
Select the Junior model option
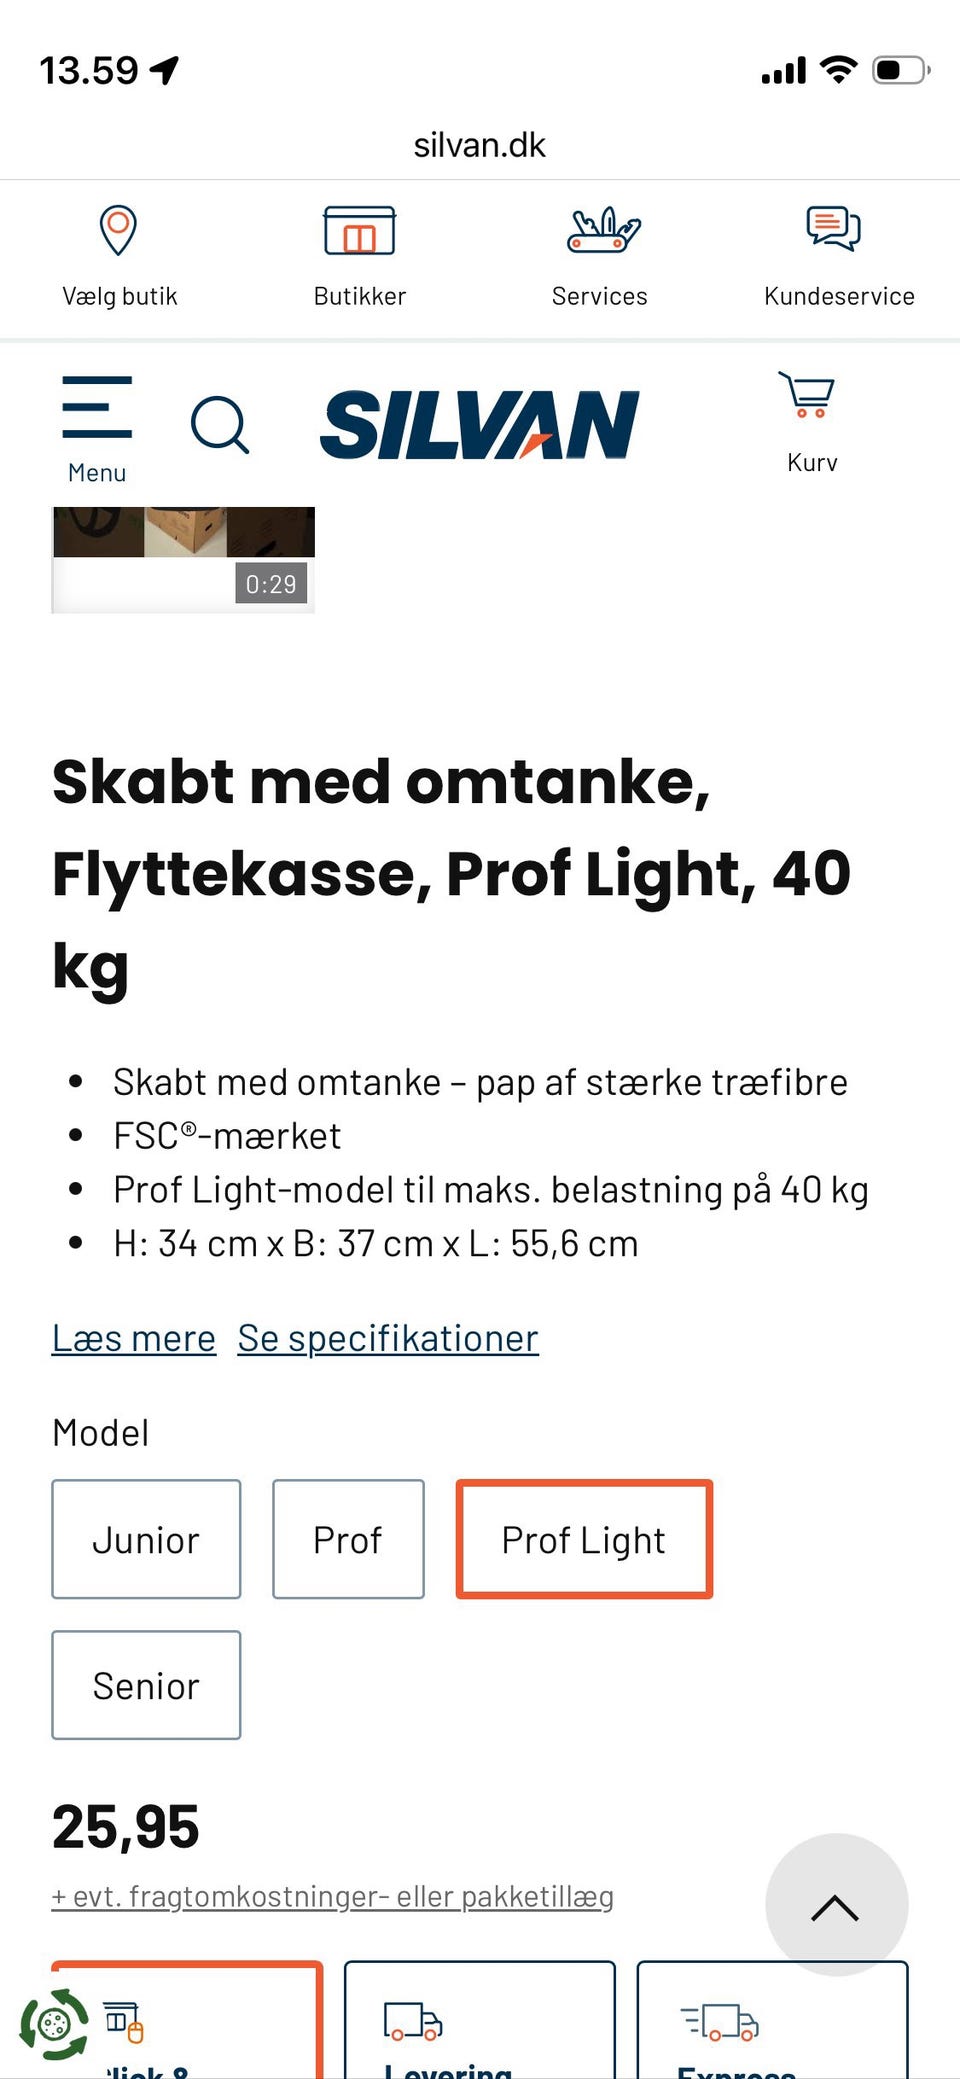146,1540
